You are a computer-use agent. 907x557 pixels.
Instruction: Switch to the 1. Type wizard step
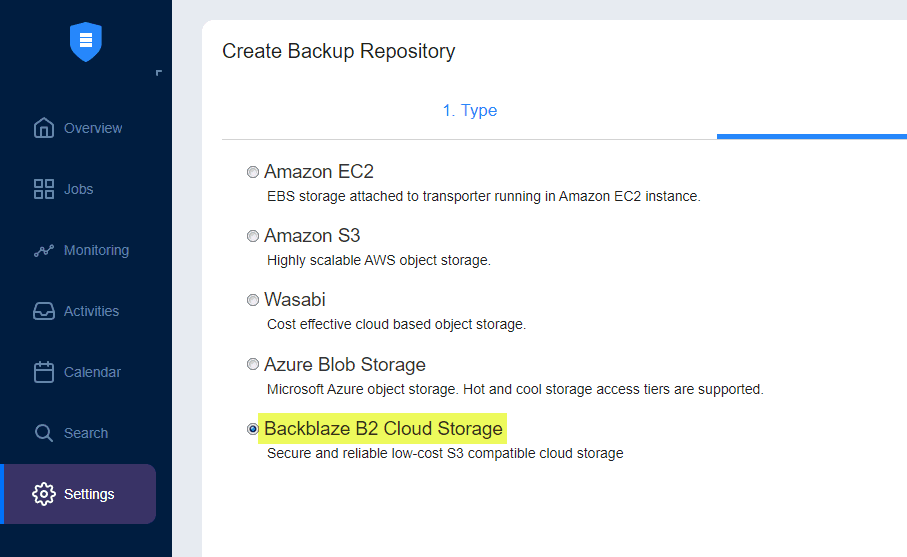coord(469,110)
